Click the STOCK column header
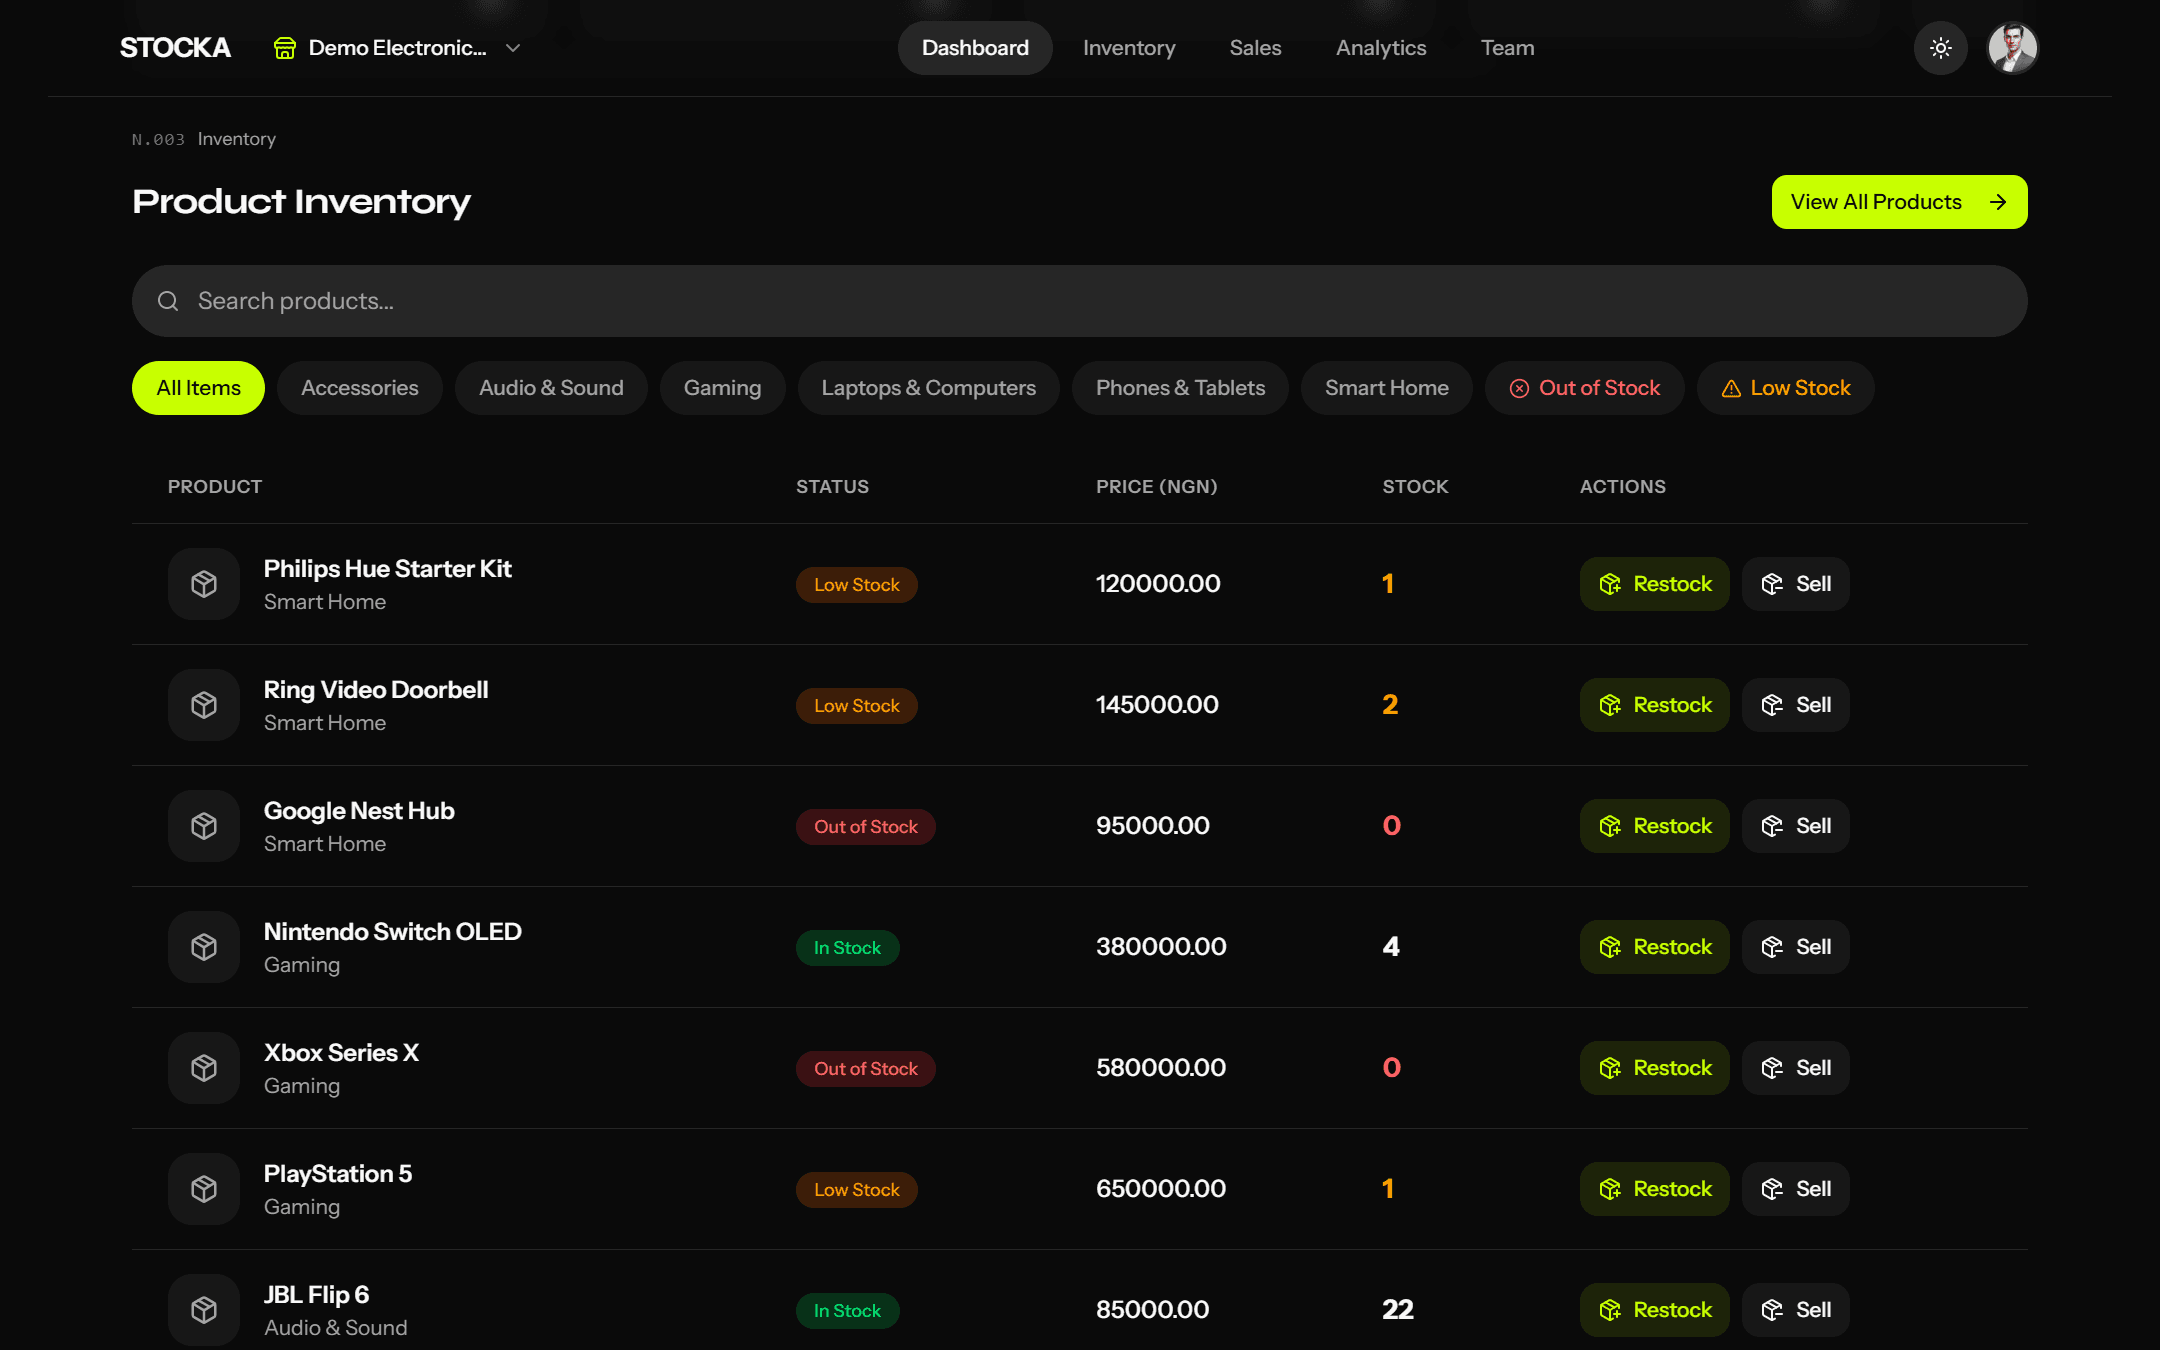 1415,487
